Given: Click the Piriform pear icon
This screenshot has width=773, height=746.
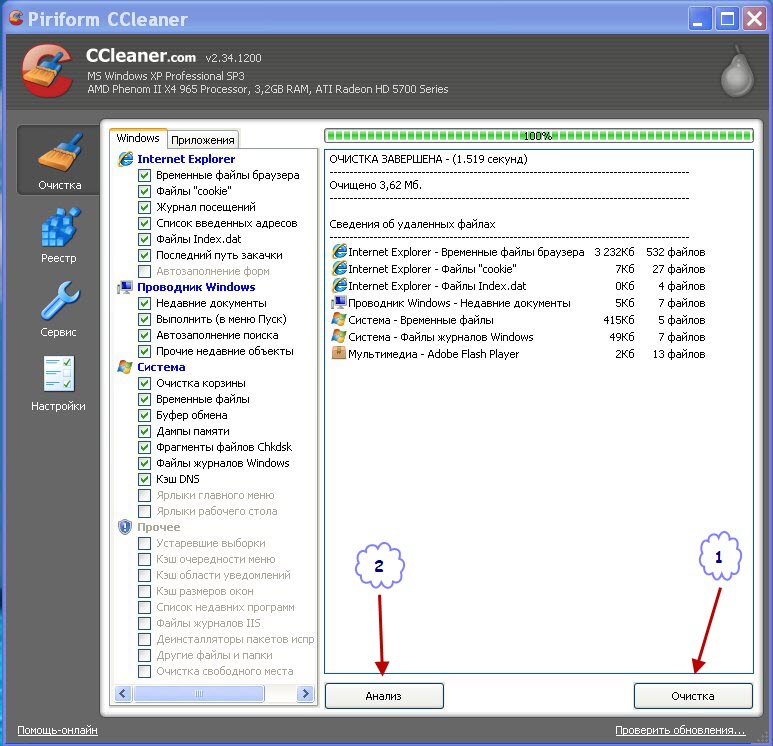Looking at the screenshot, I should click(738, 72).
